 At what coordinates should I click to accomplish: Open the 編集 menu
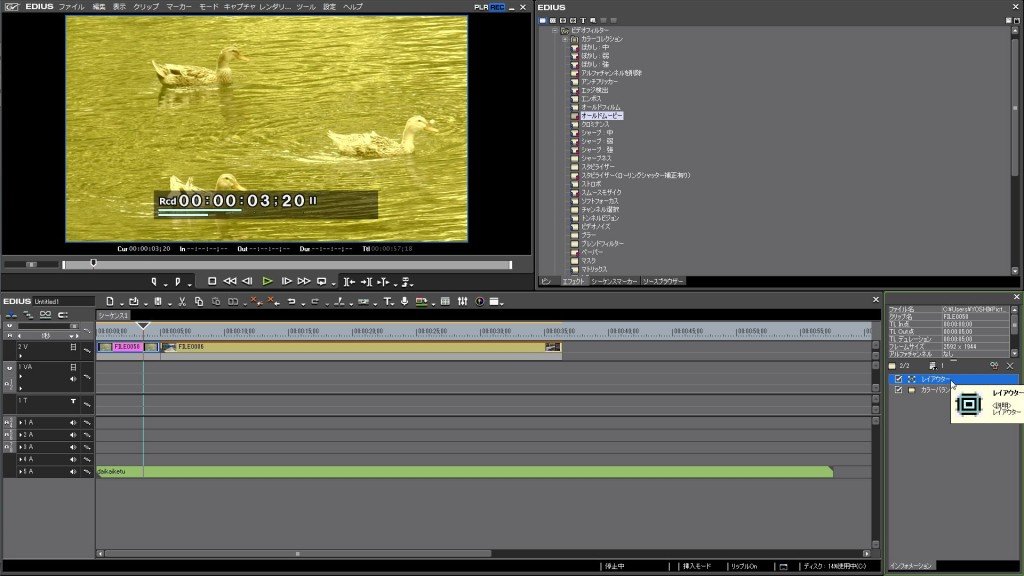(99, 7)
